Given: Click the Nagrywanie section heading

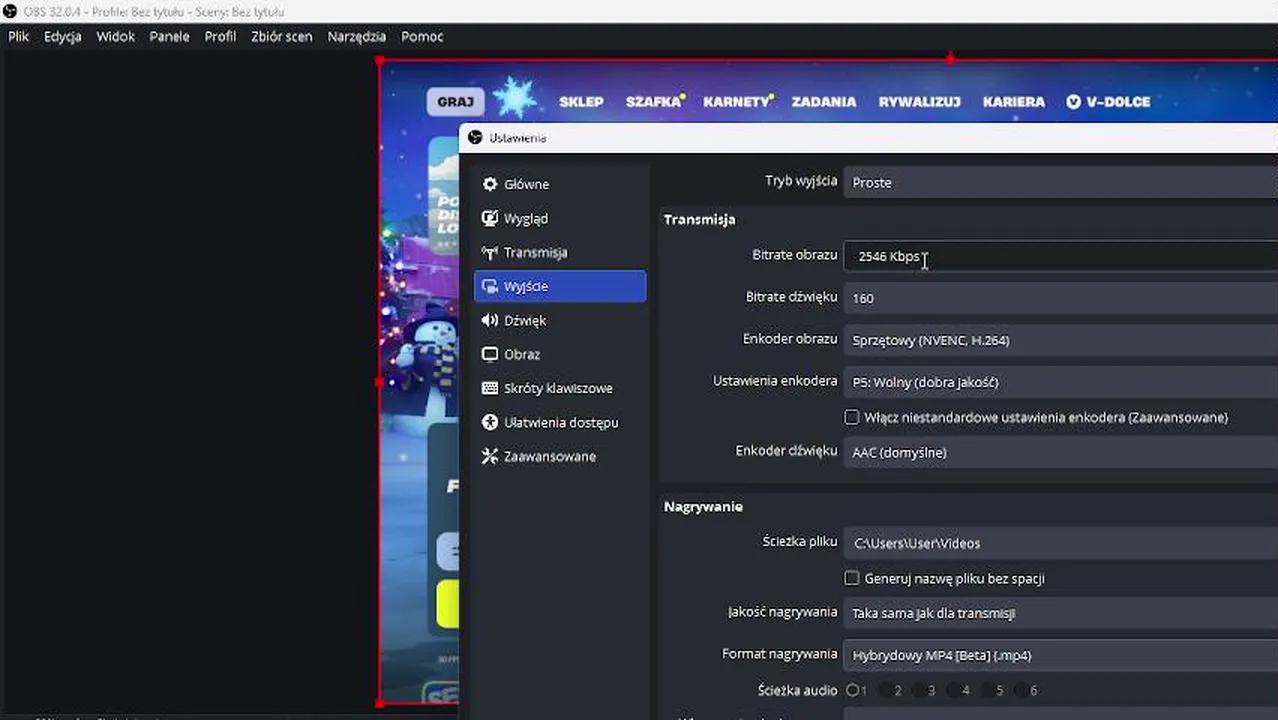Looking at the screenshot, I should point(703,506).
